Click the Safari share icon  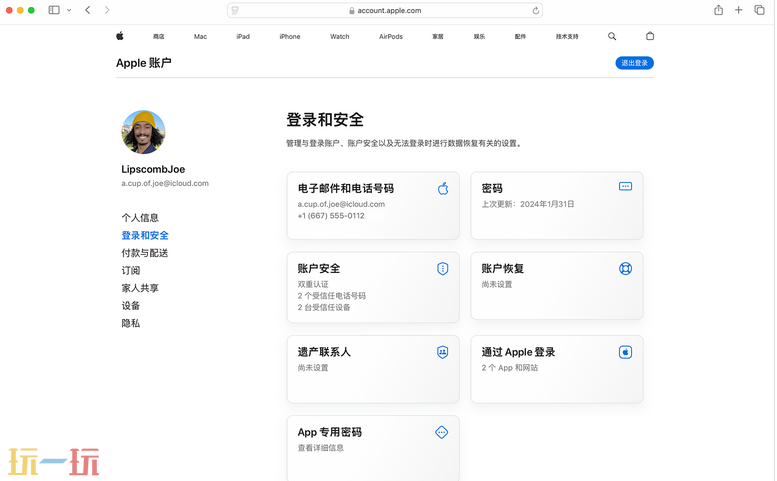click(719, 10)
